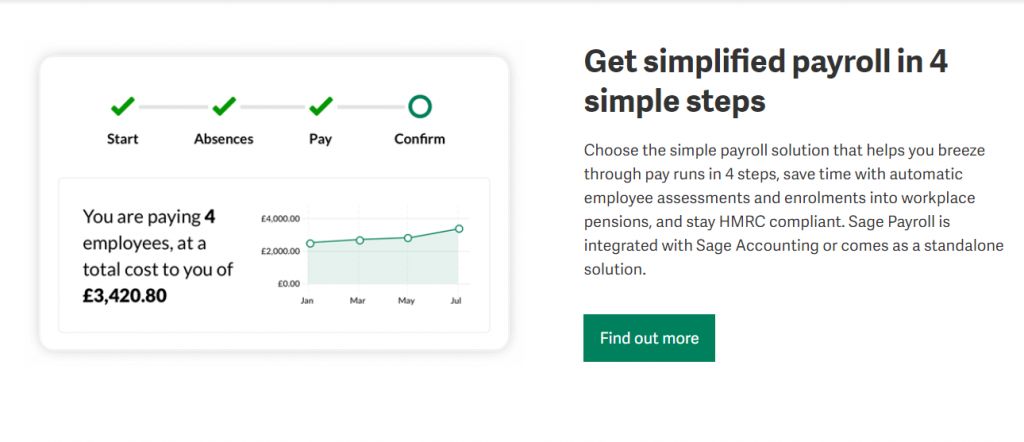Click the £4,000.00 axis label
This screenshot has width=1024, height=442.
280,218
